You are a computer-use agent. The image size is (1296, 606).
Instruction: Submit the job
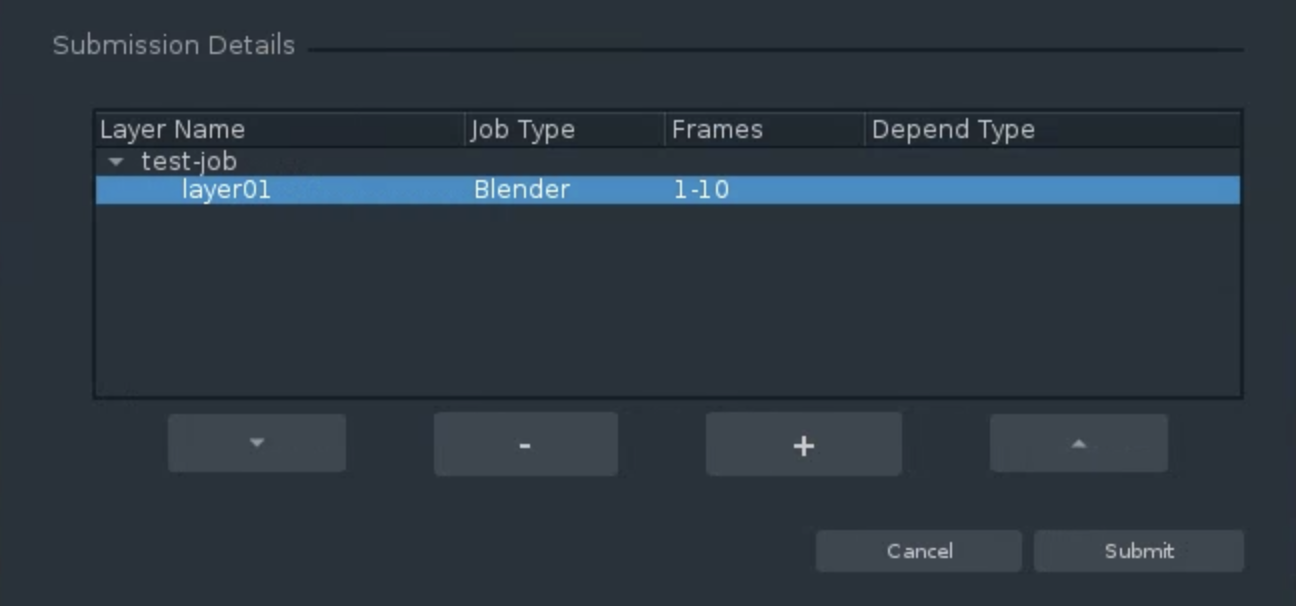click(x=1139, y=551)
